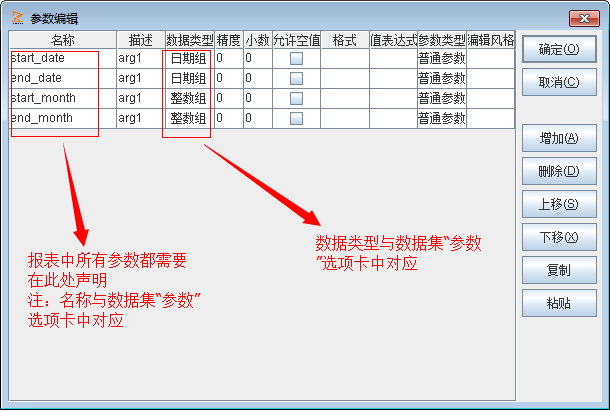Select the end_date name cell
Image resolution: width=610 pixels, height=410 pixels.
(x=63, y=78)
